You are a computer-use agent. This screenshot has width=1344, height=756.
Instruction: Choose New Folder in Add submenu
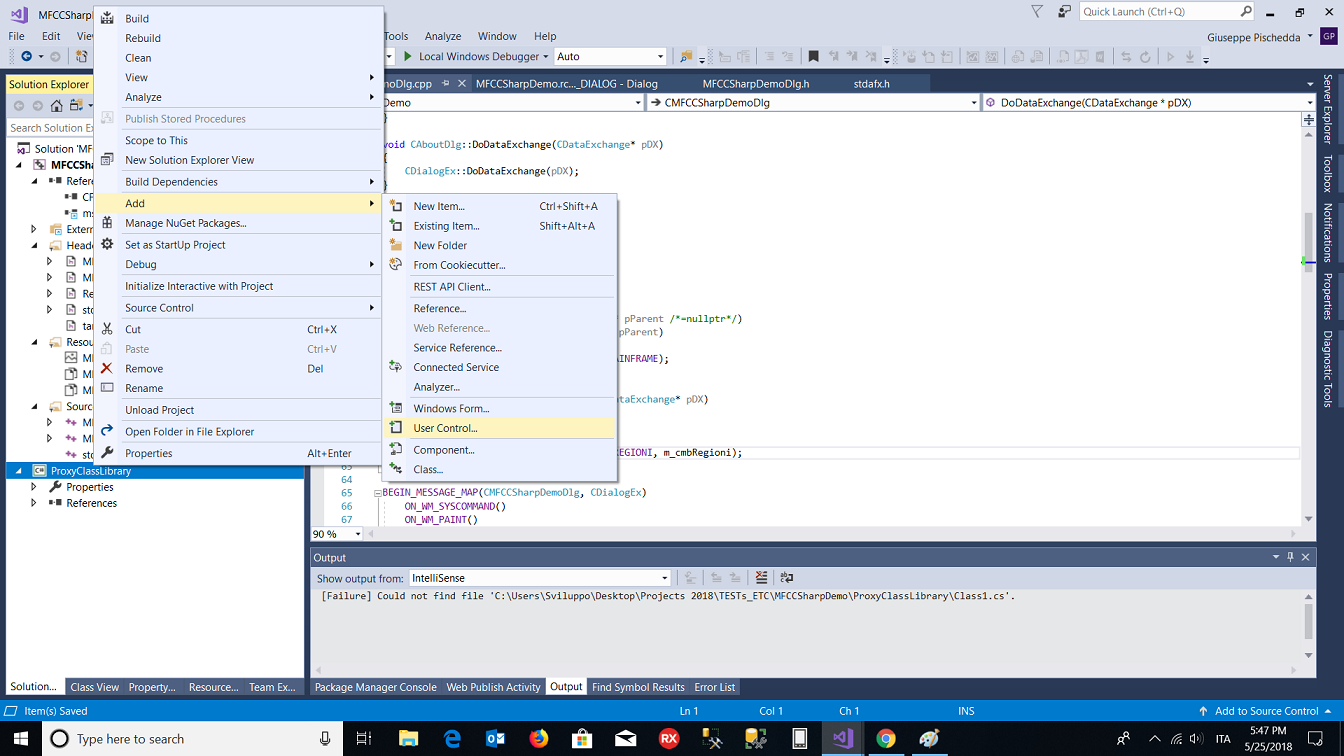point(500,245)
